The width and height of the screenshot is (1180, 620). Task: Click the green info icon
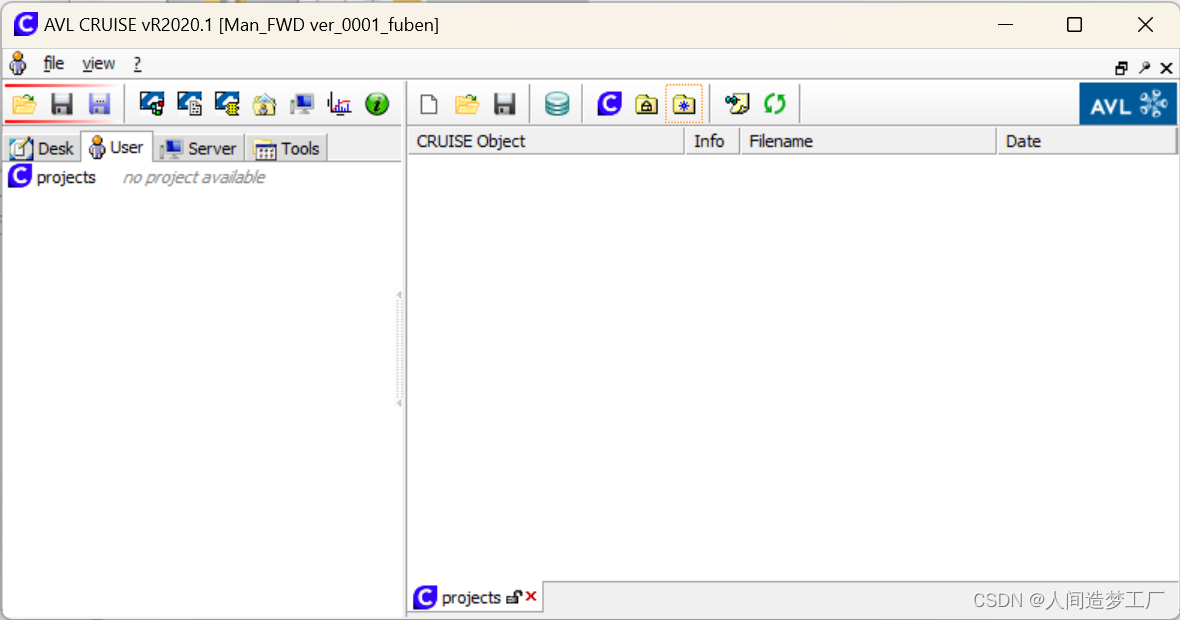click(377, 104)
